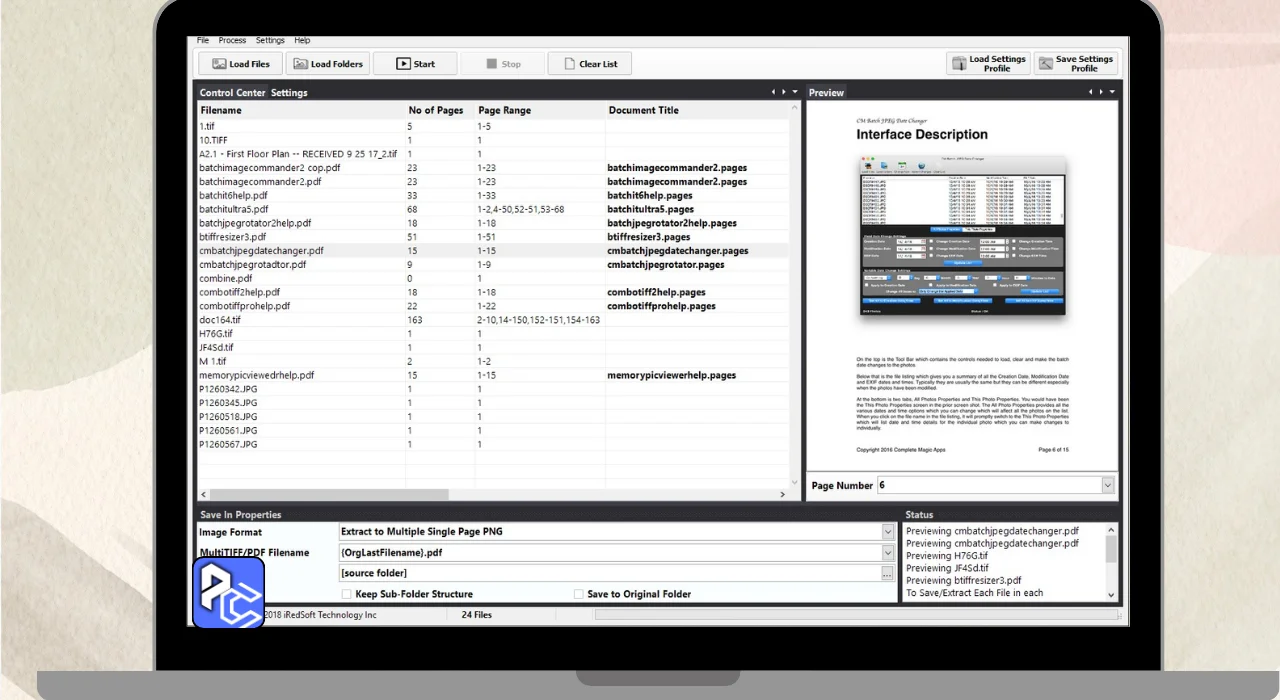The width and height of the screenshot is (1280, 700).
Task: Enable Keep Sub-Folder Structure checkbox
Action: point(347,594)
